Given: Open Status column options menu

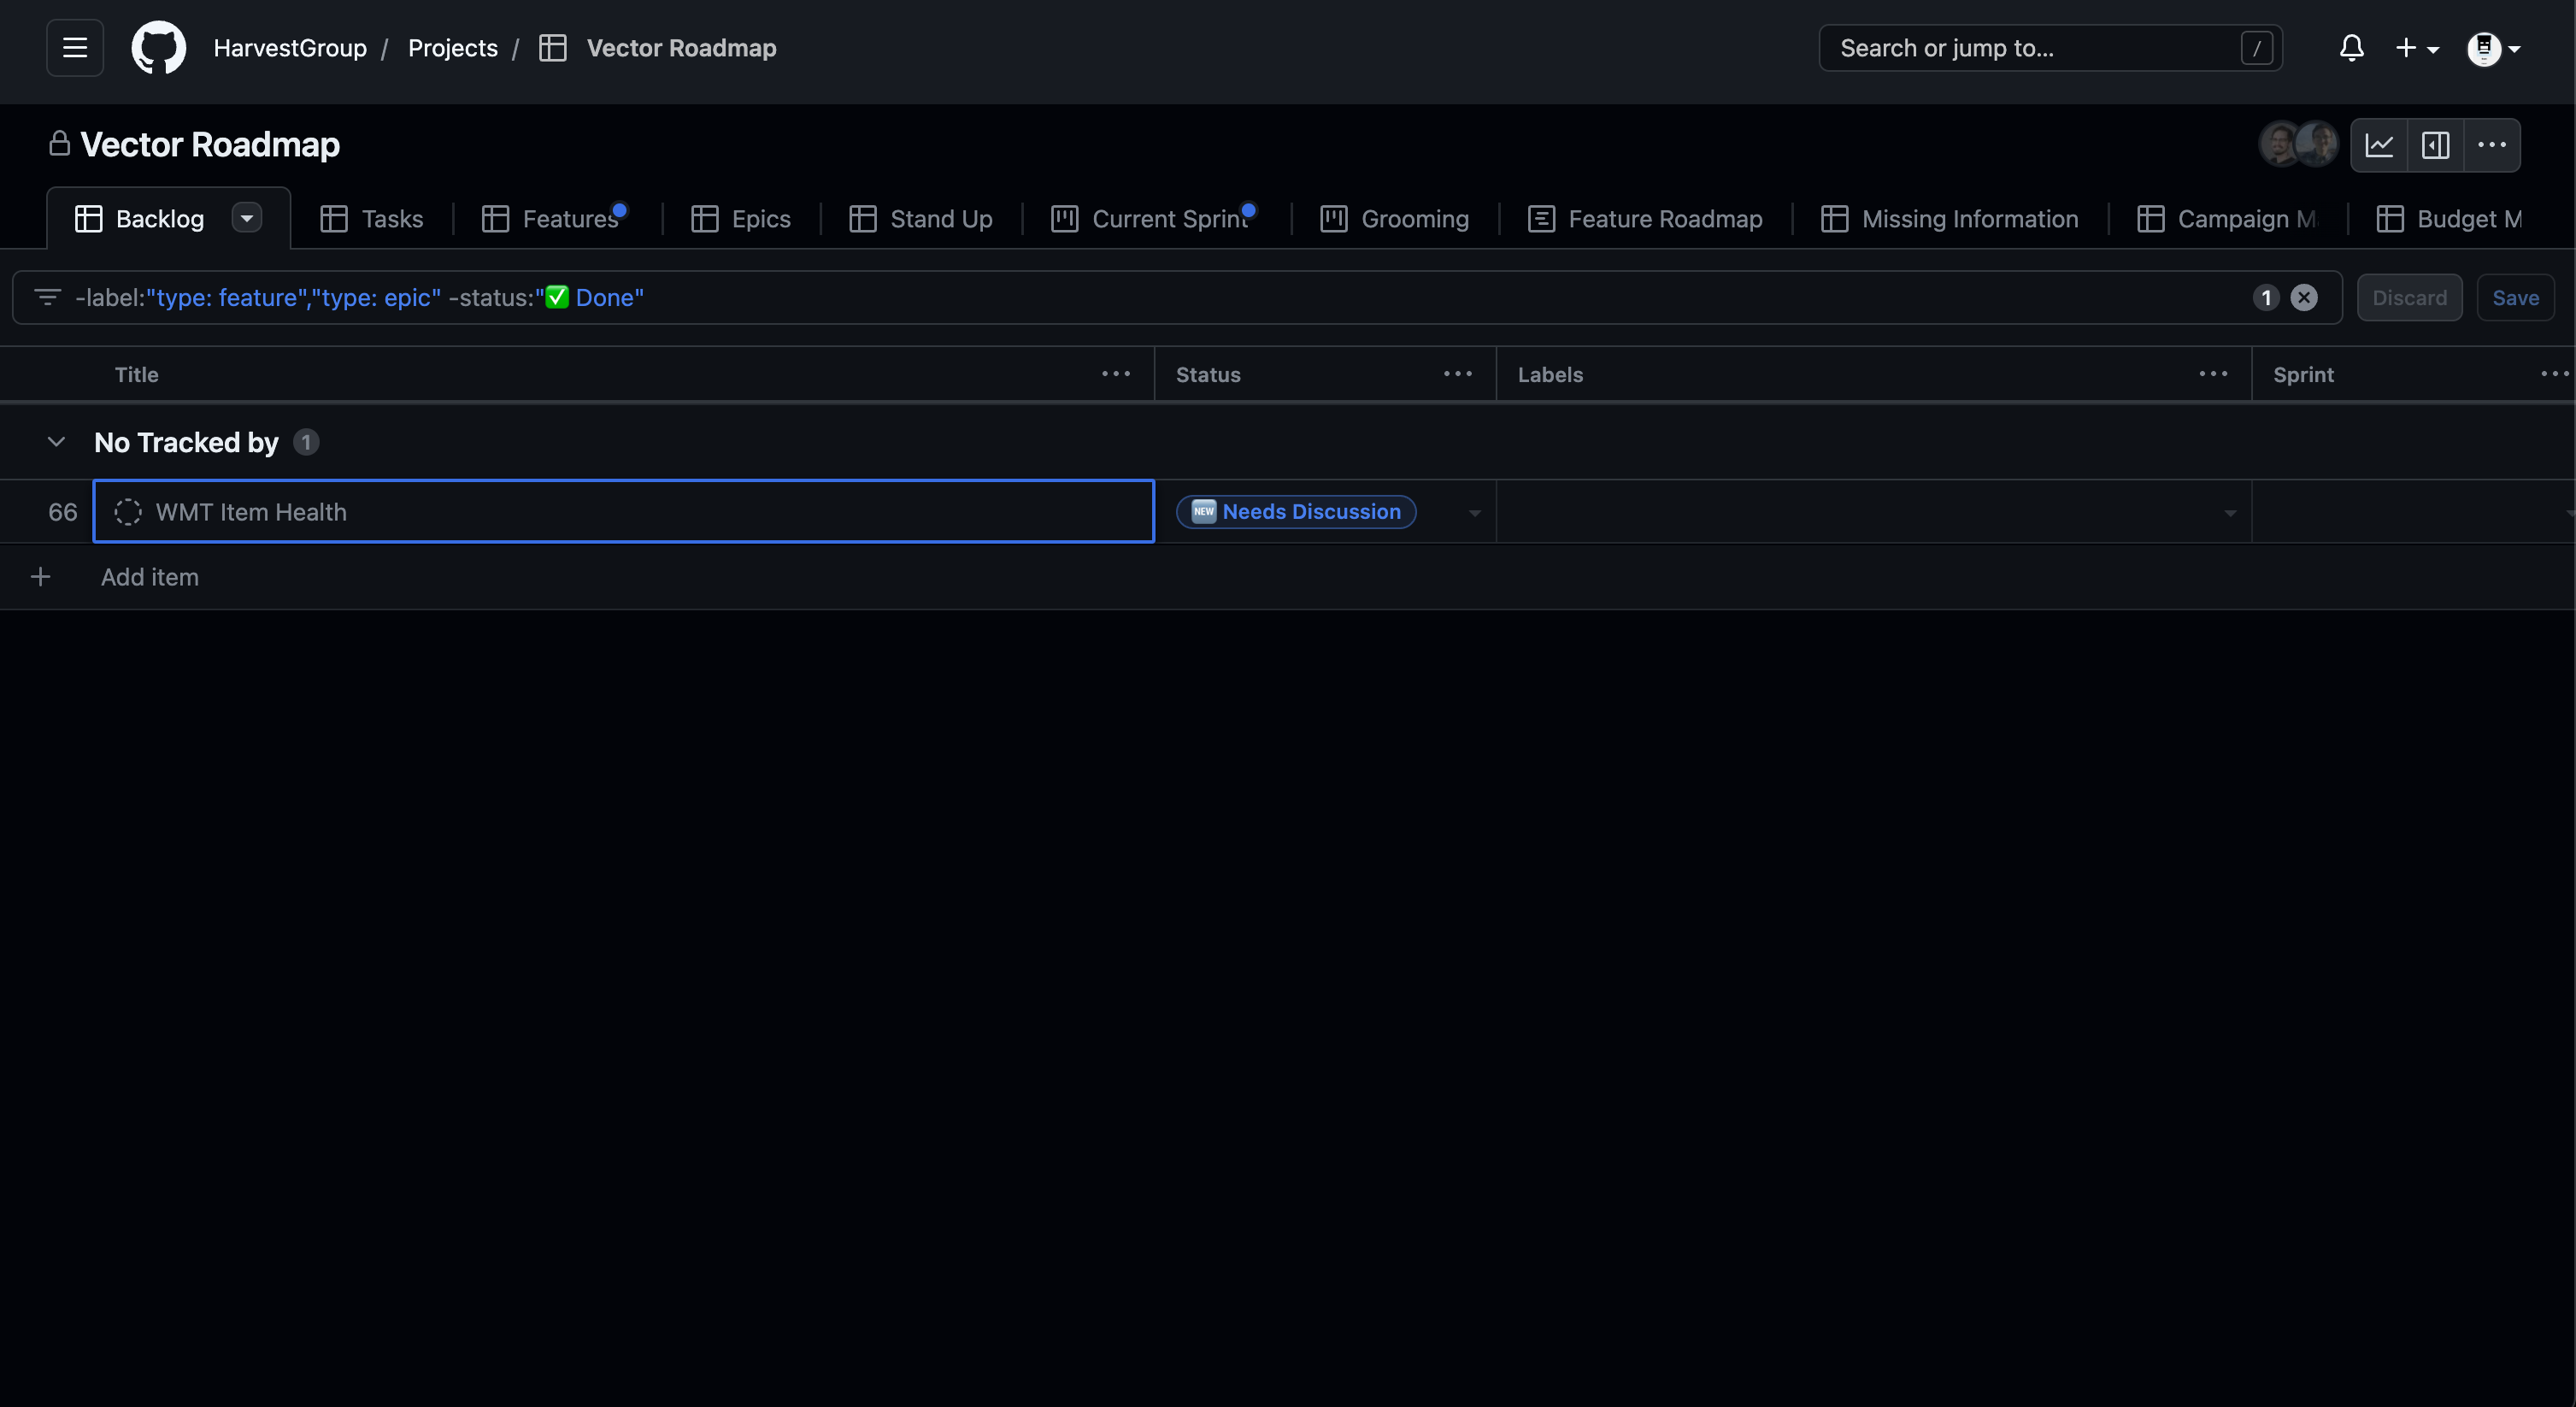Looking at the screenshot, I should [1458, 374].
